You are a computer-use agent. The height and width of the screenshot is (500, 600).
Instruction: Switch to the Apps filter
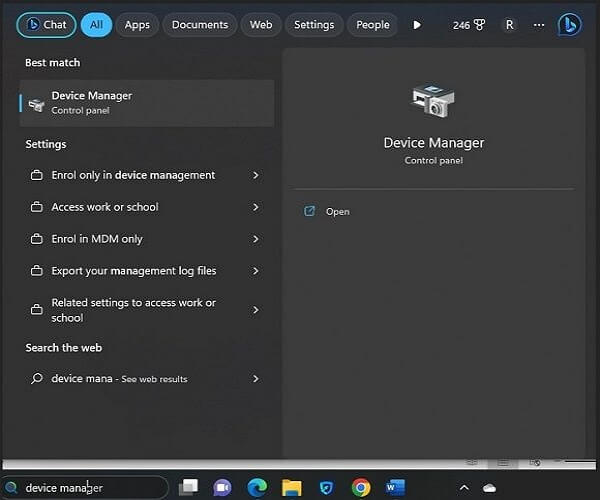pyautogui.click(x=137, y=25)
